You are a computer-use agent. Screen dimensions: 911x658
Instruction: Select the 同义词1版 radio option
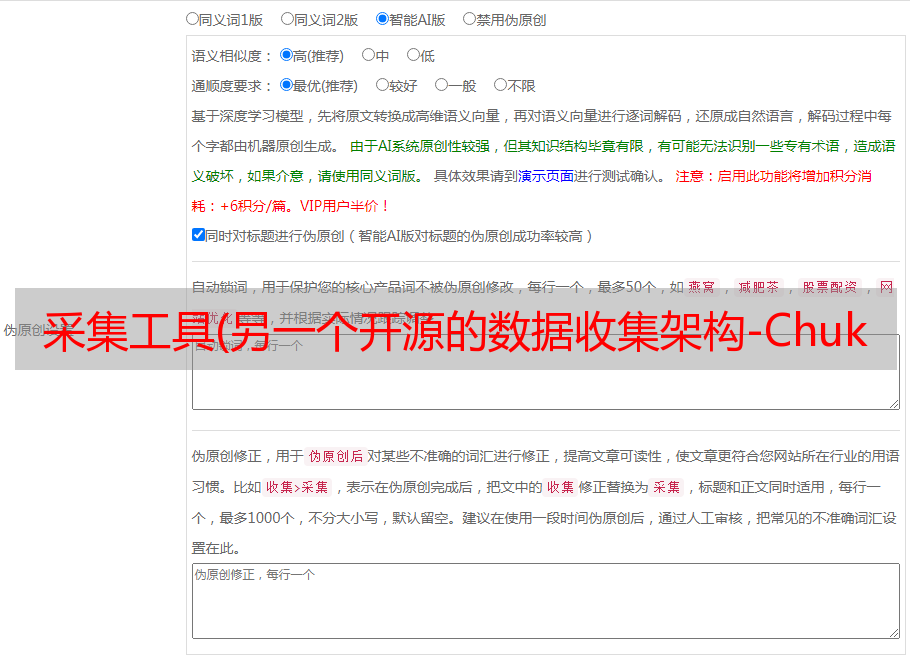(192, 19)
